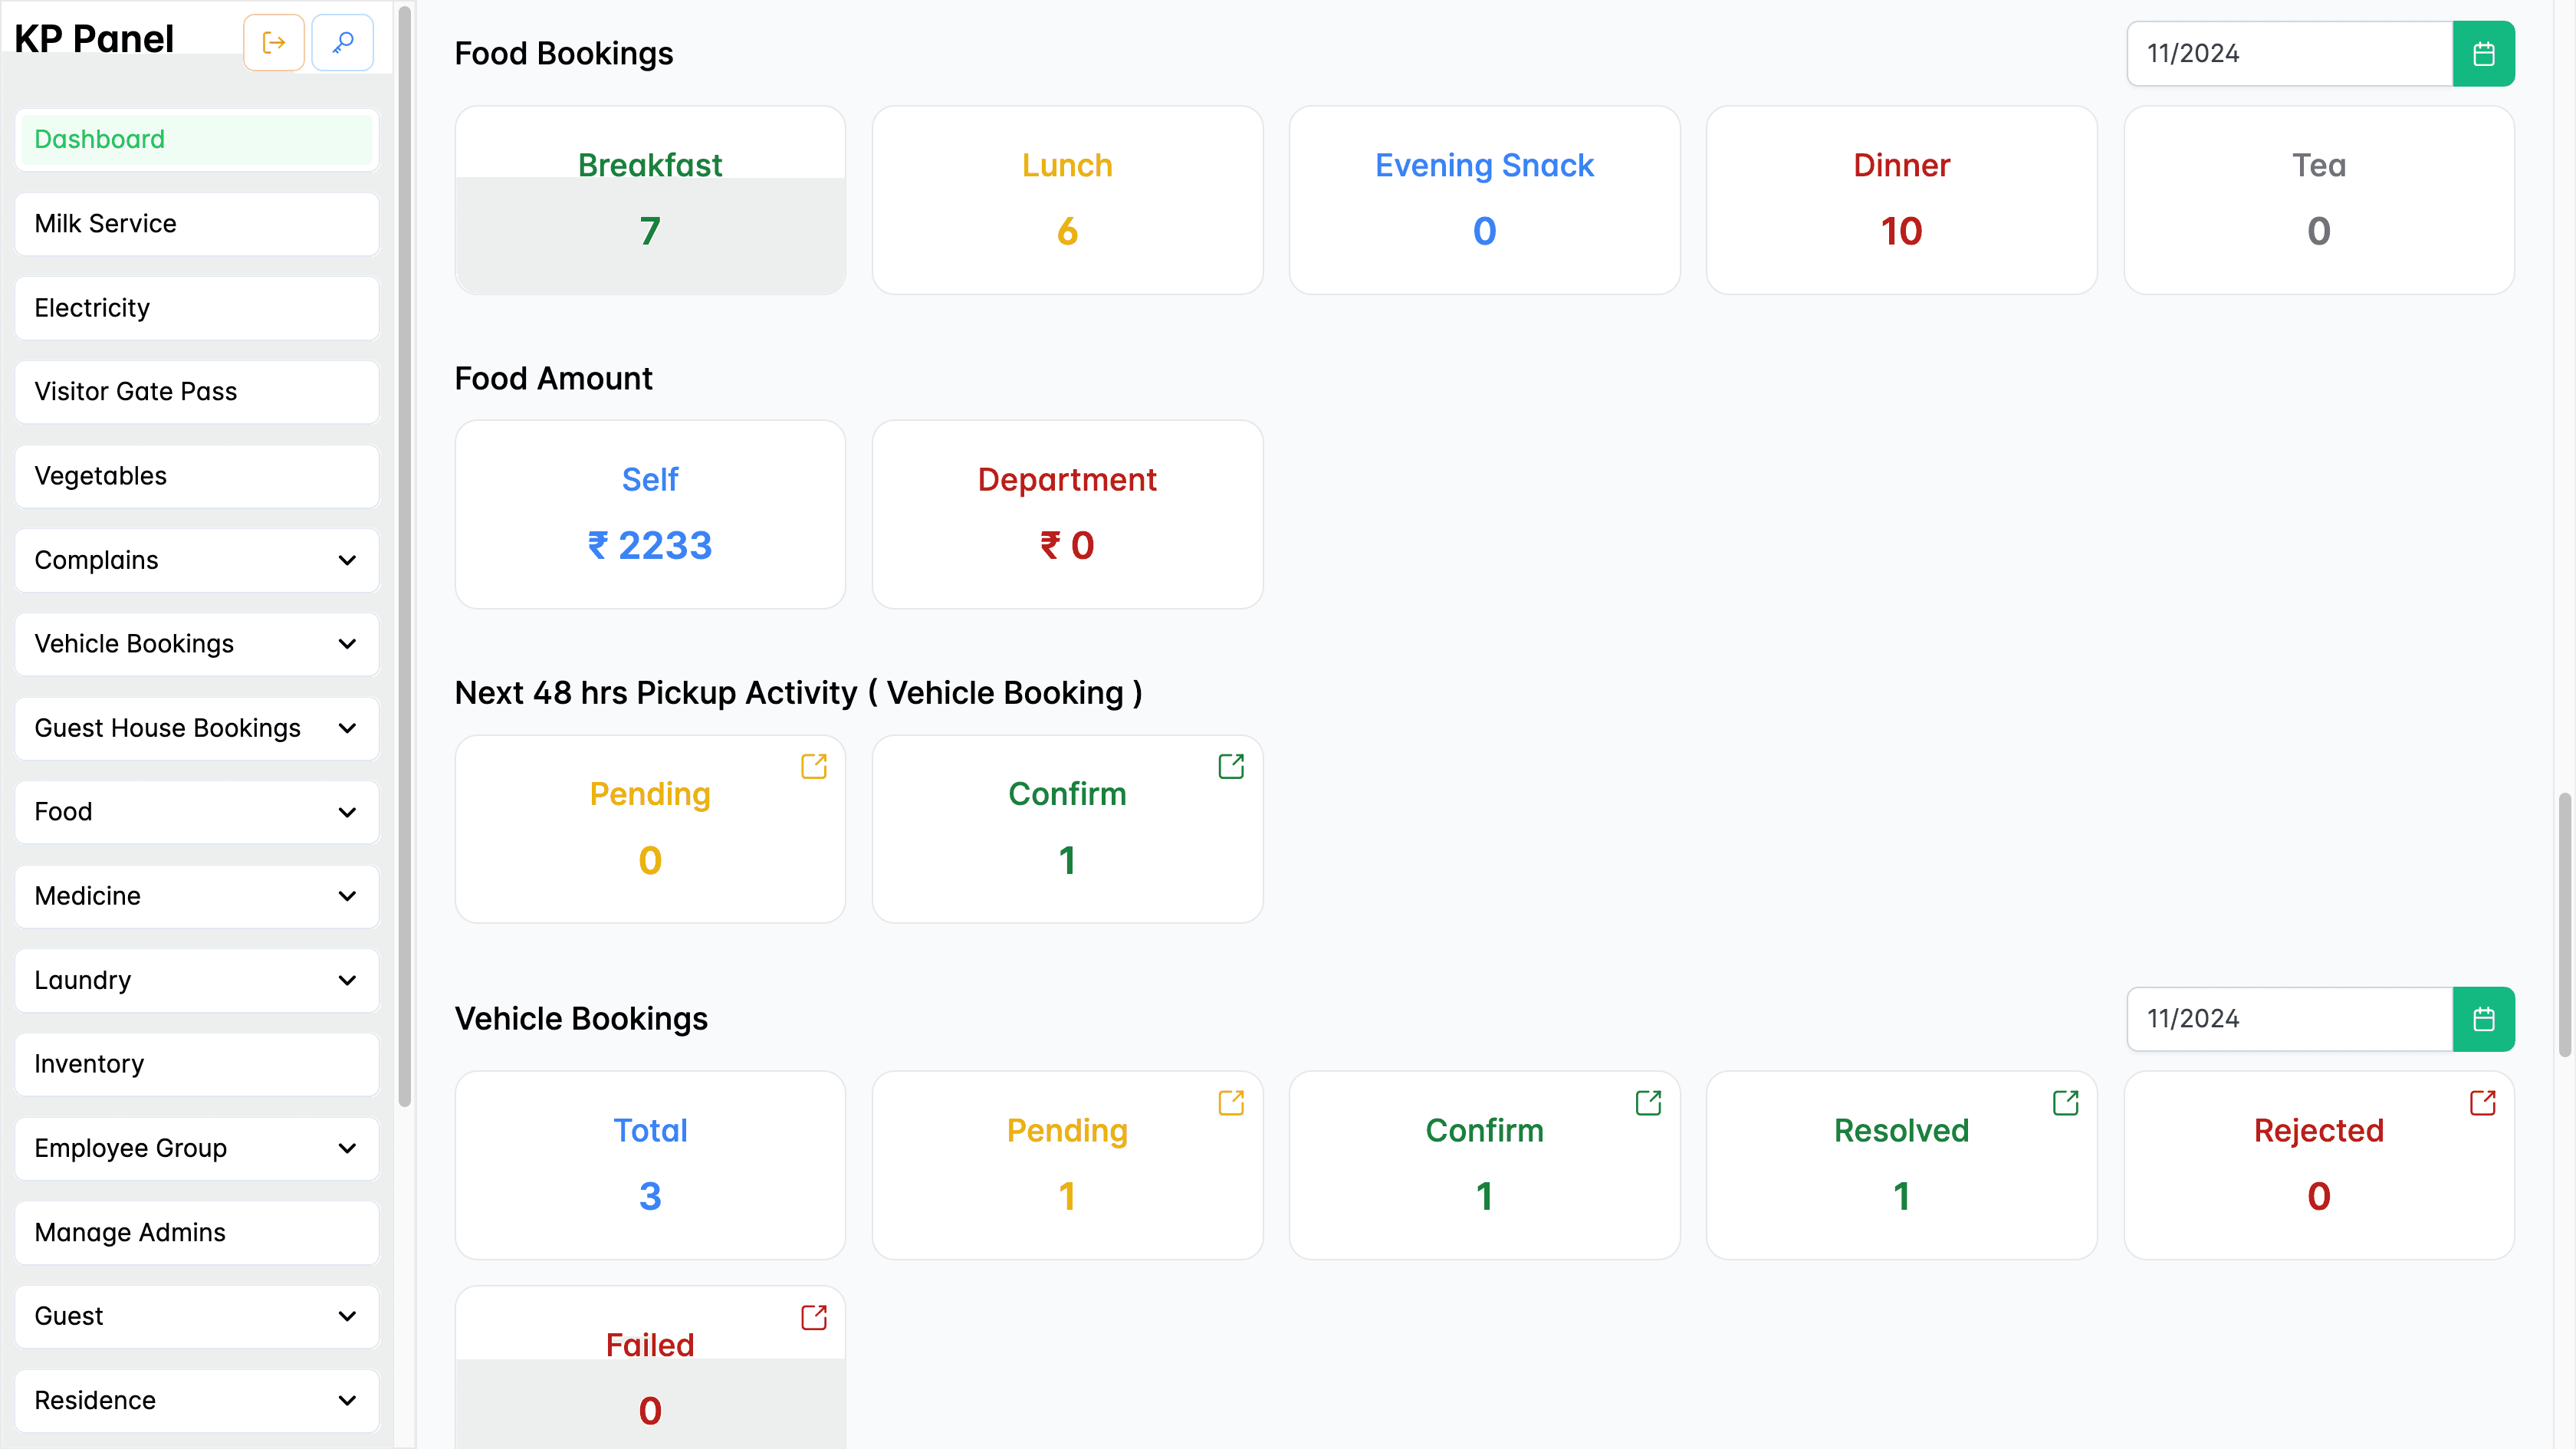Open external link on 48 hrs Confirm card
The image size is (2576, 1449).
1231,766
